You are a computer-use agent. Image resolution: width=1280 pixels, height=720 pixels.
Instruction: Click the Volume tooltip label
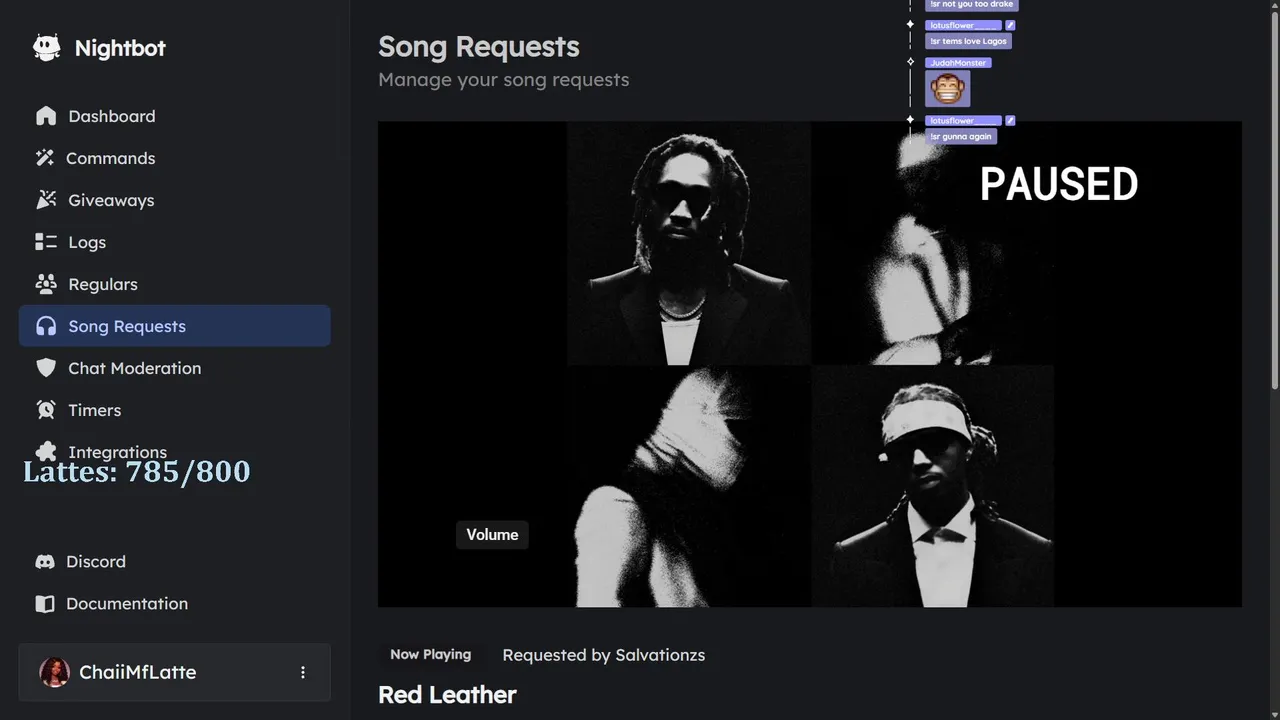coord(492,535)
